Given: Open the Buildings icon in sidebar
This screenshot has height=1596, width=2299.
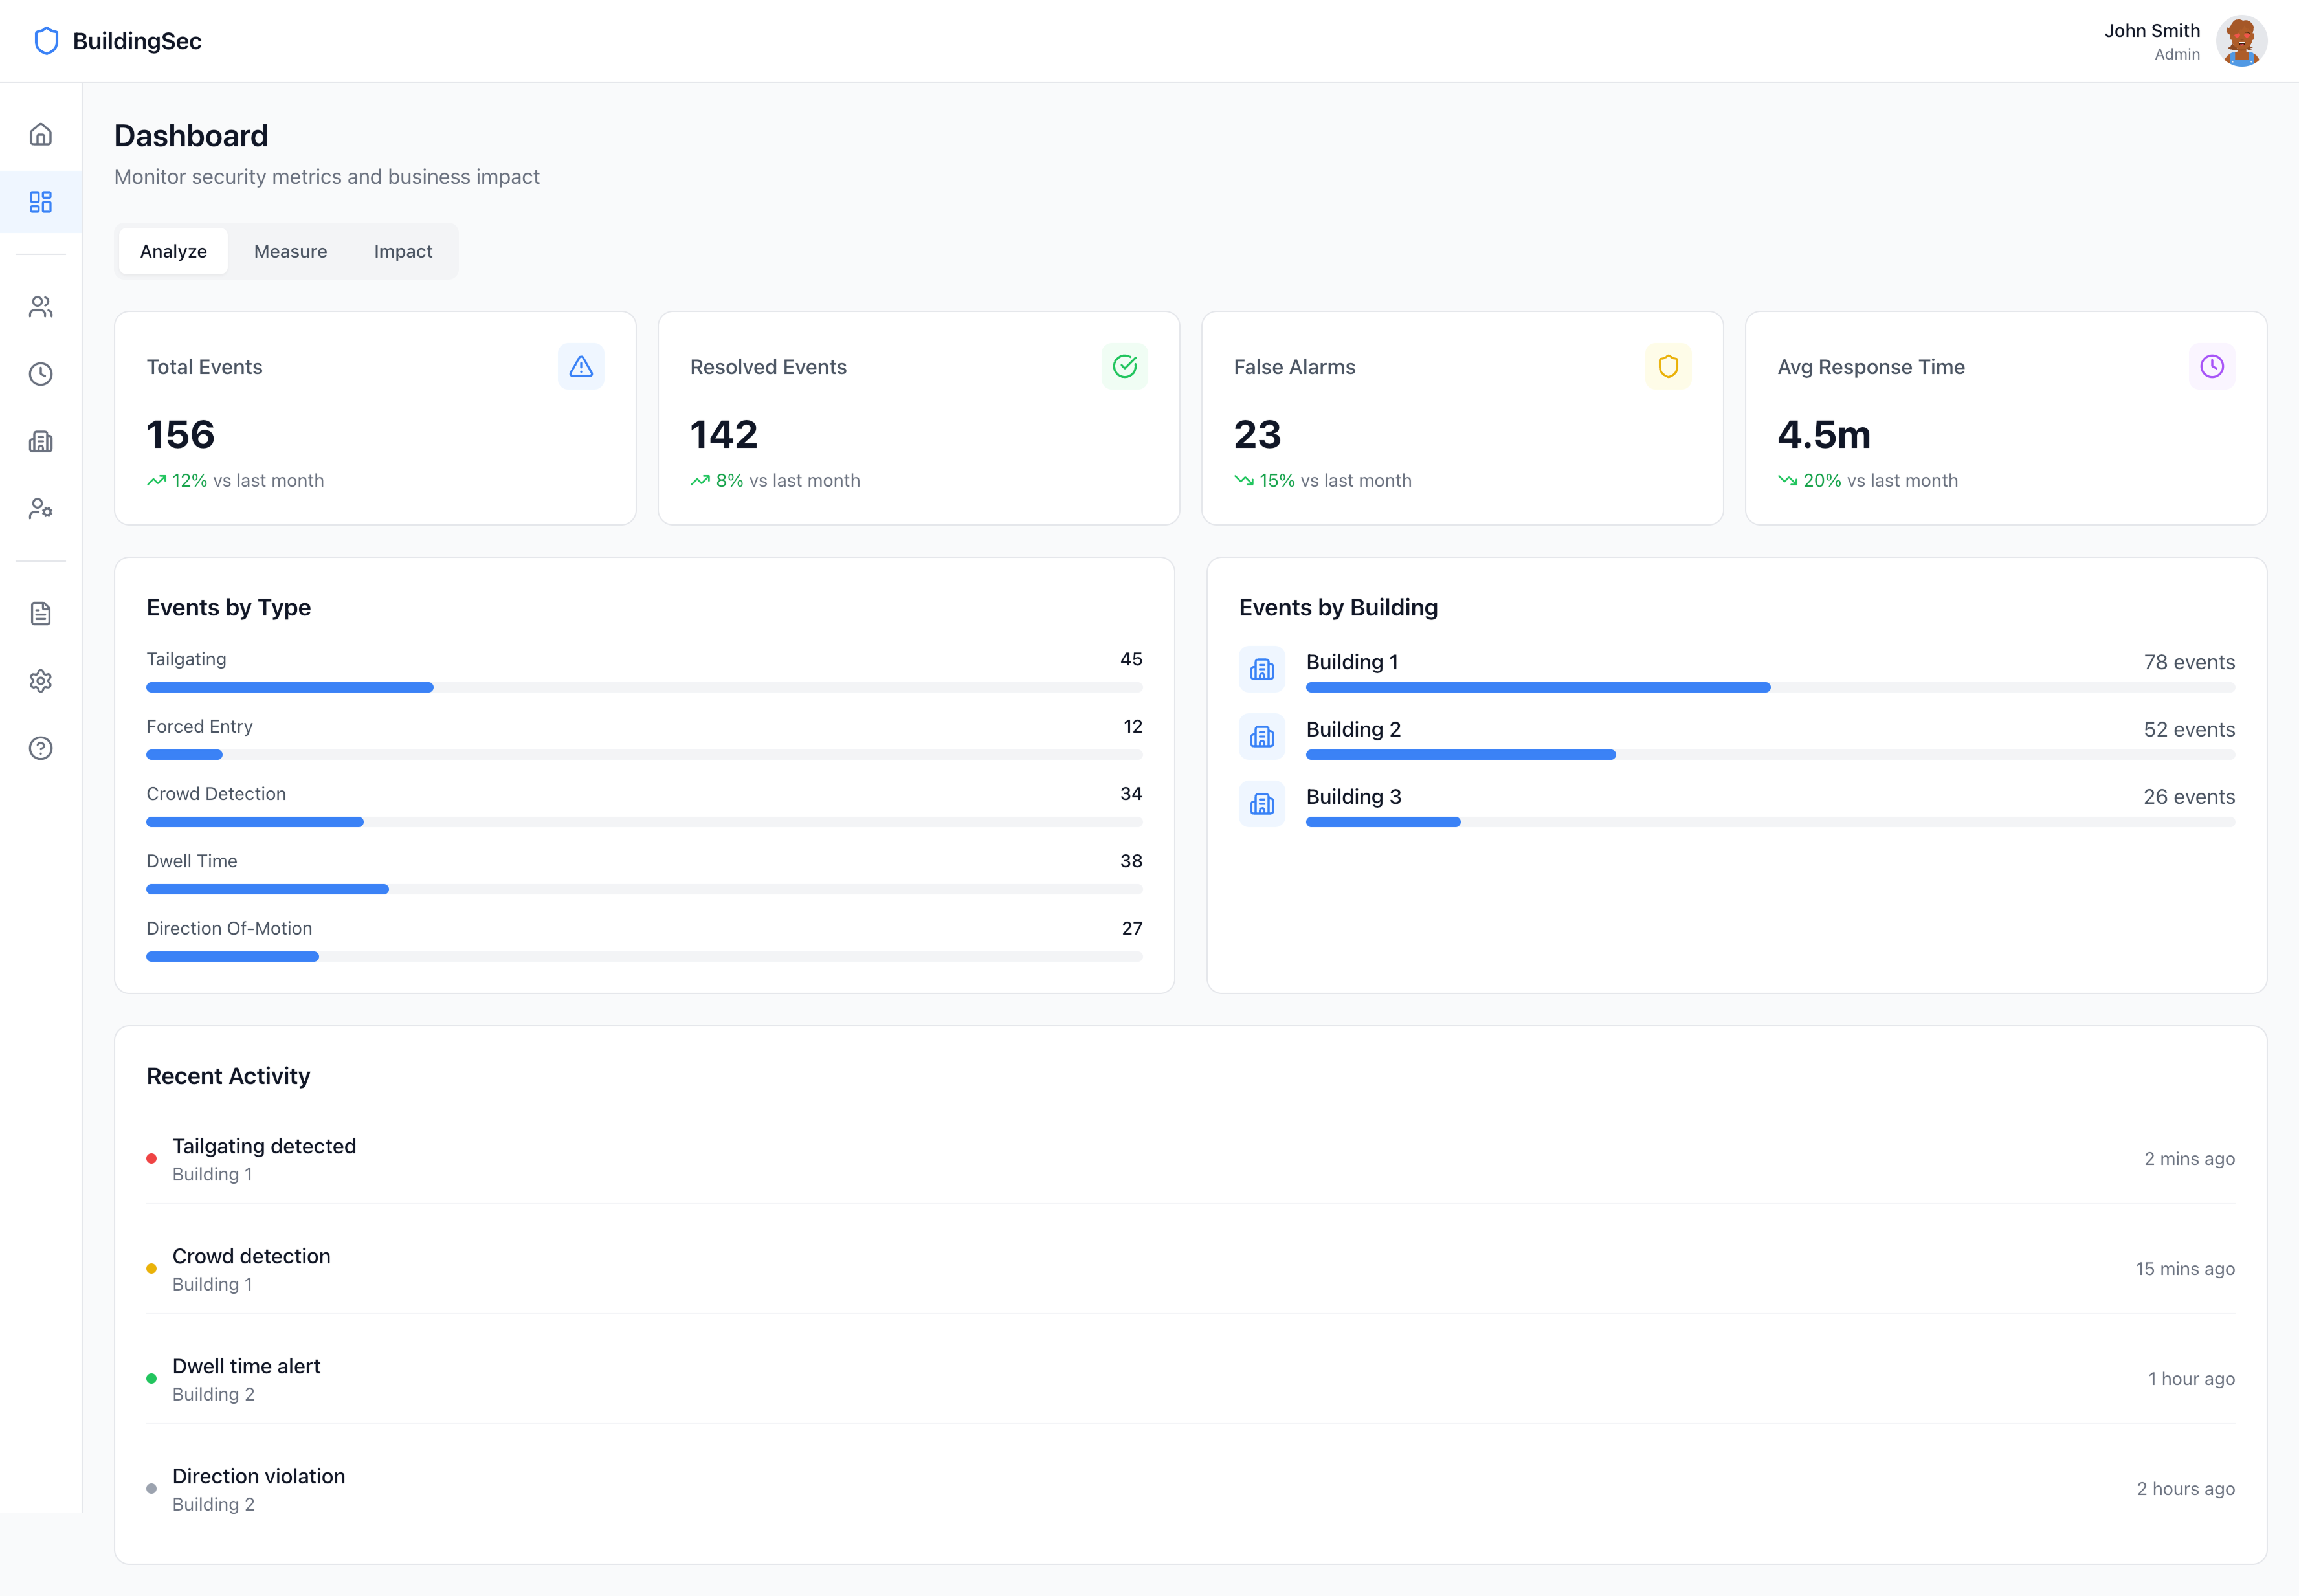Looking at the screenshot, I should 41,441.
